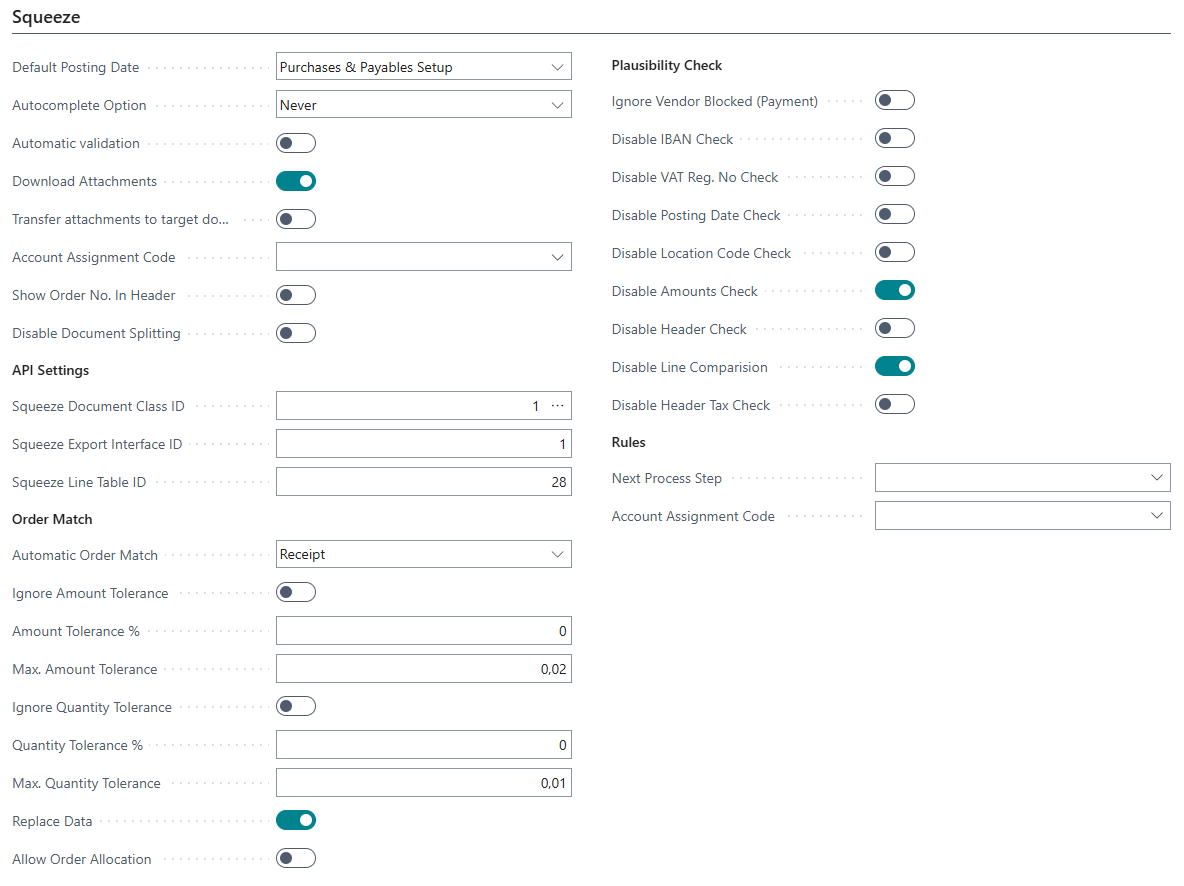Open the Next Process Step dropdown

point(1156,478)
